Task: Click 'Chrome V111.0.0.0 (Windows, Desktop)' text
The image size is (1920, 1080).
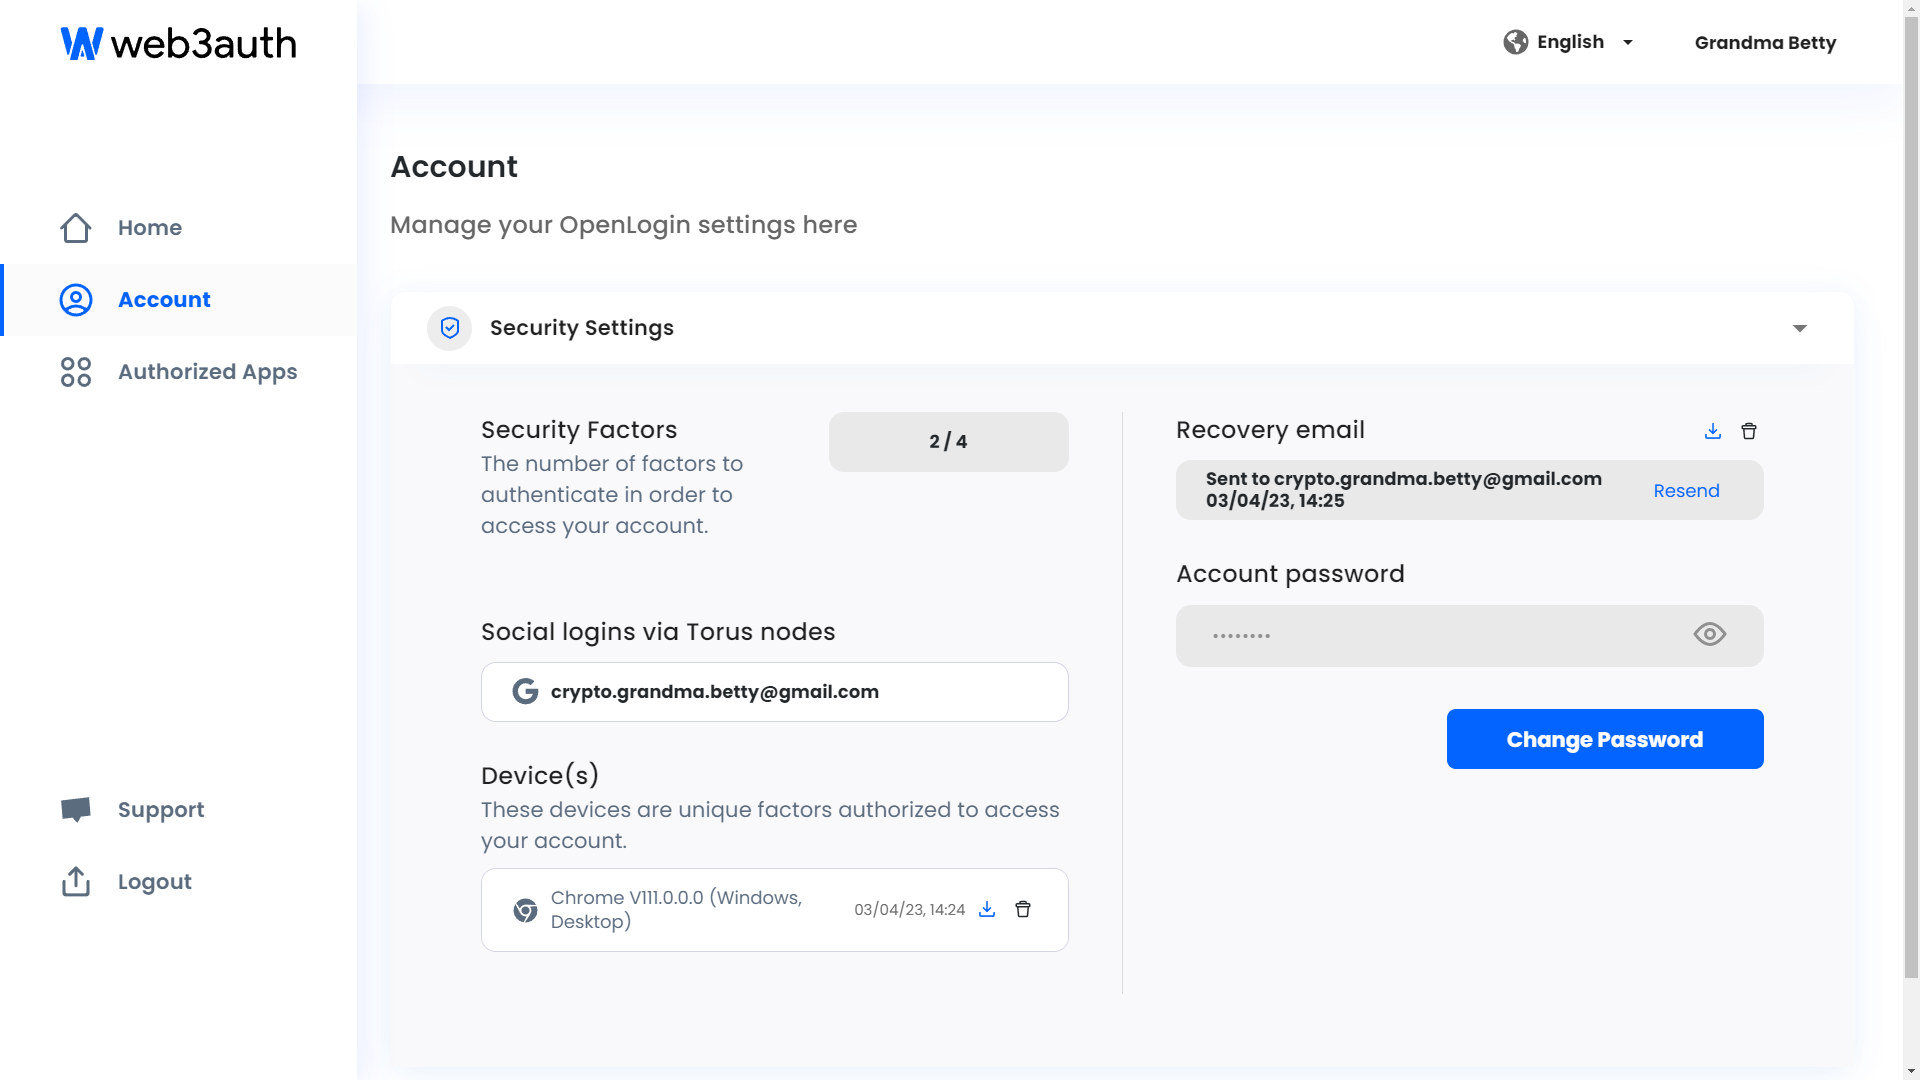Action: 676,910
